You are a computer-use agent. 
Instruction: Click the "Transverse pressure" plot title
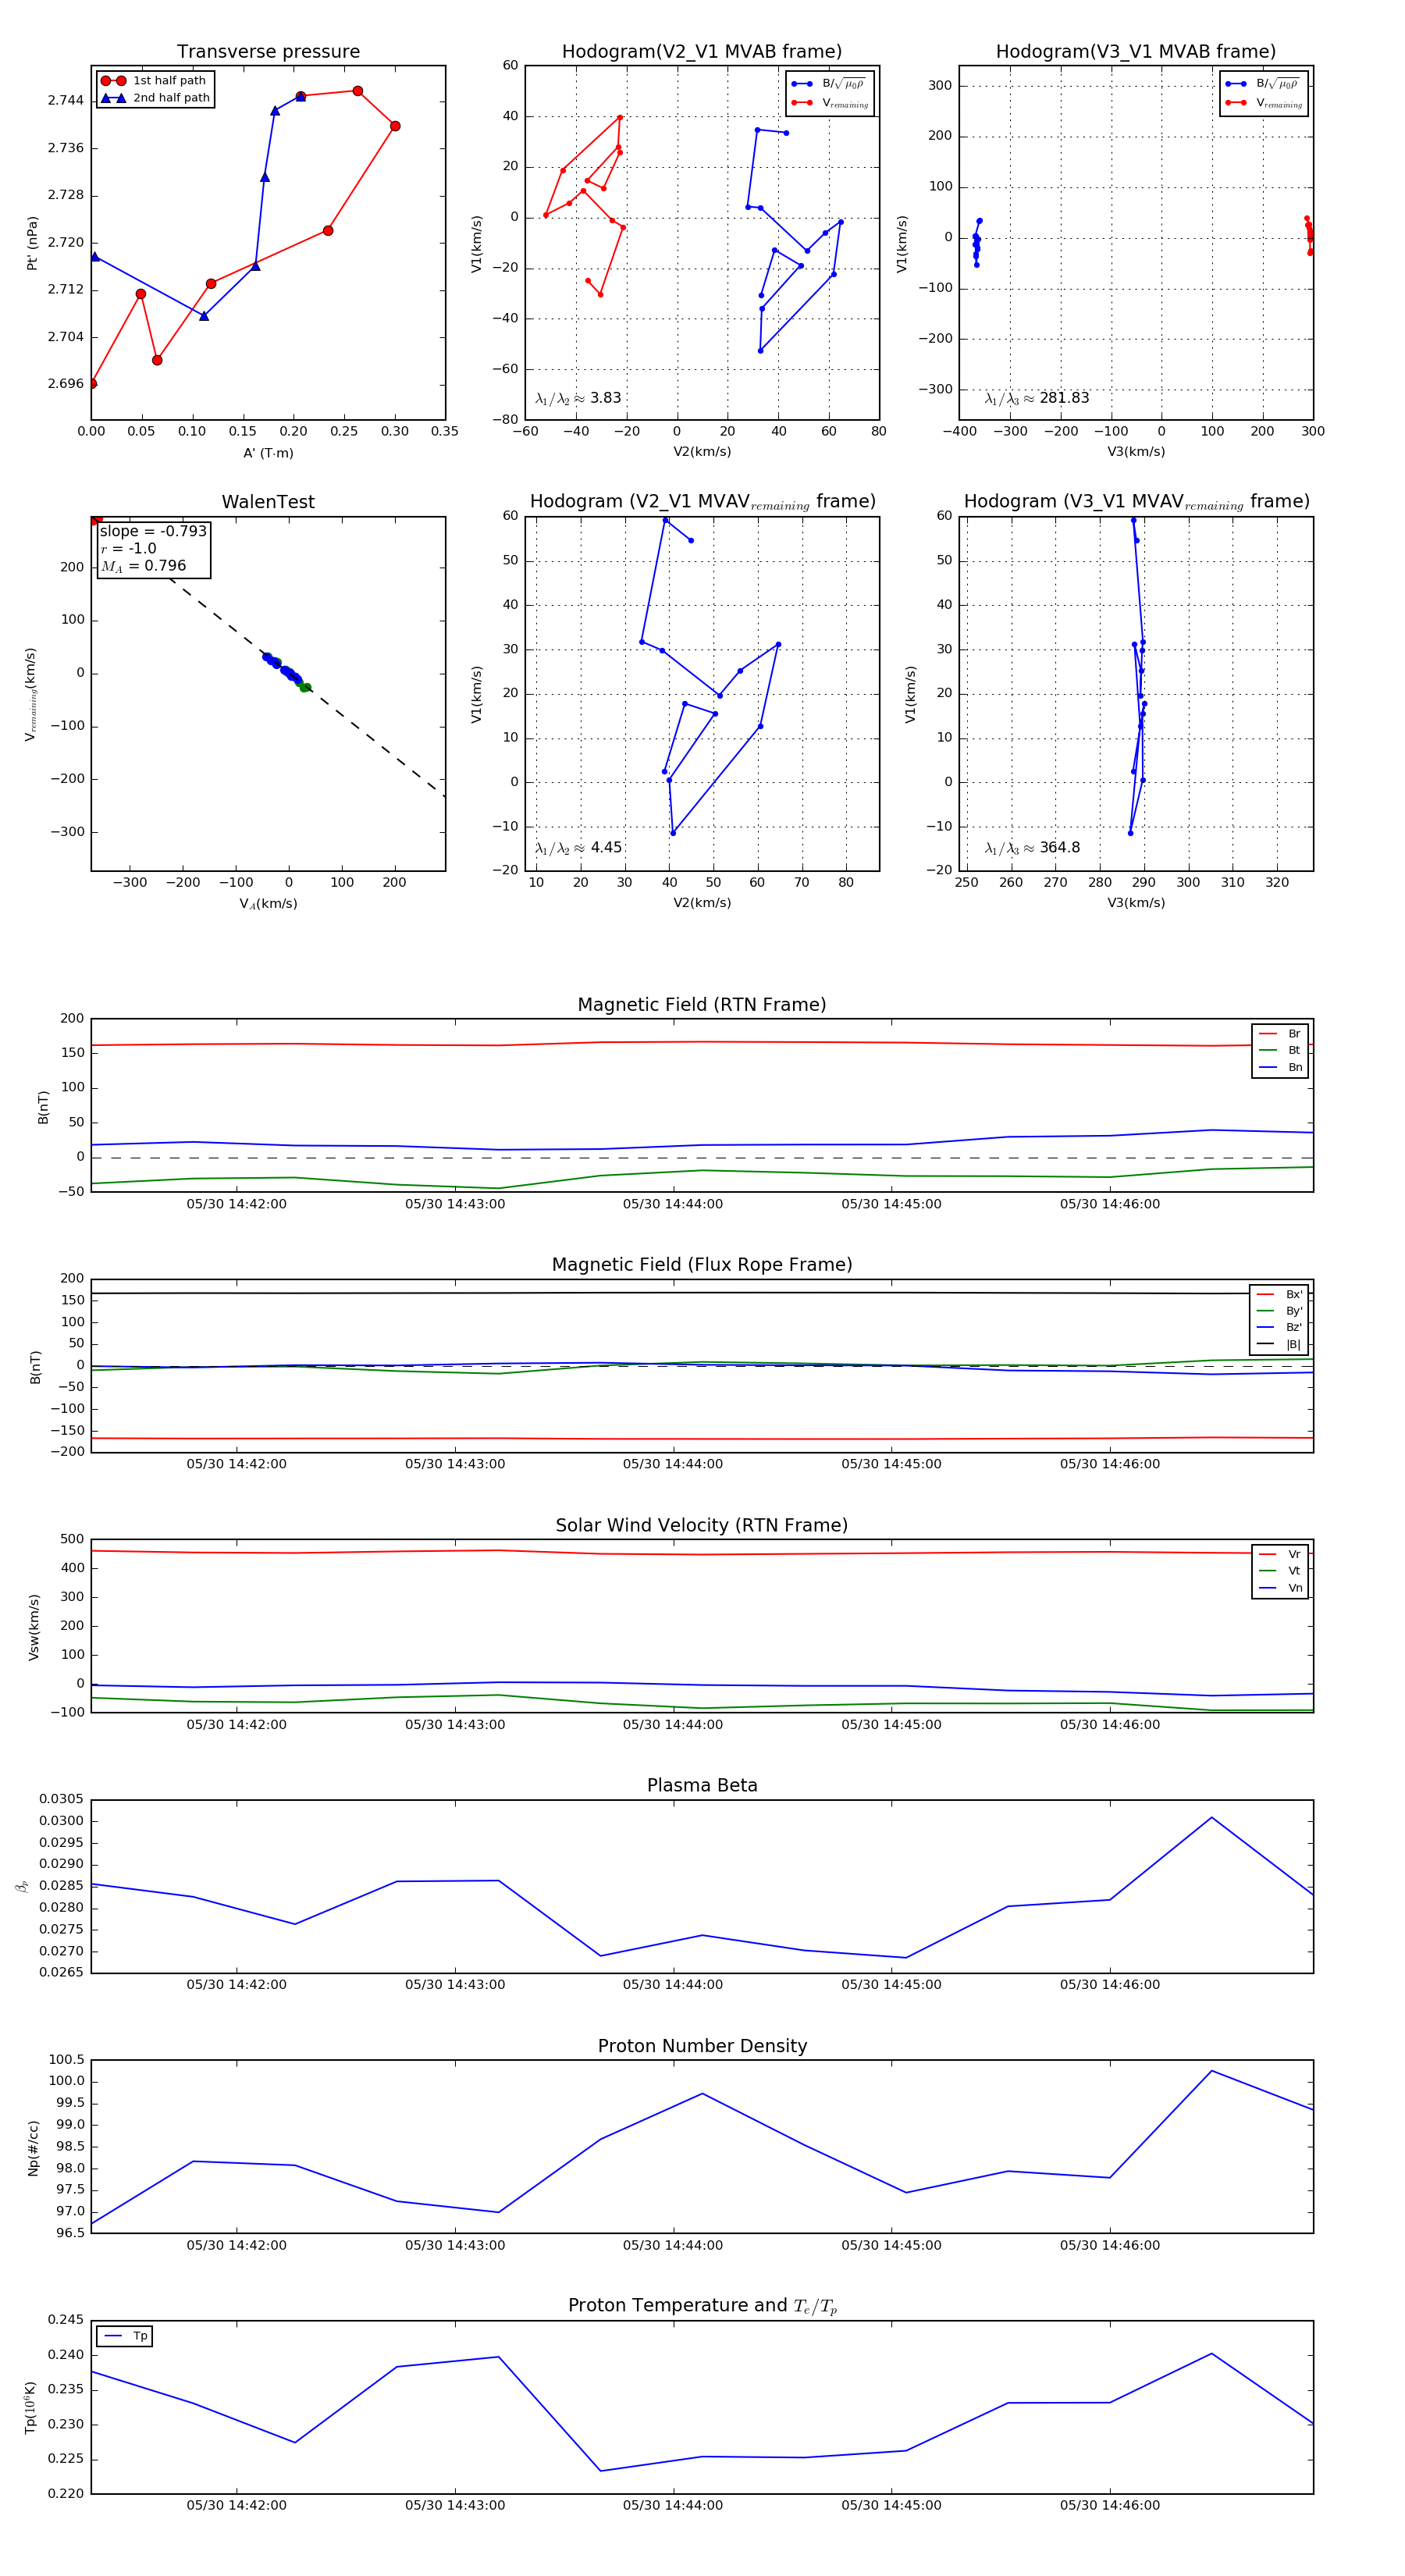tap(268, 52)
